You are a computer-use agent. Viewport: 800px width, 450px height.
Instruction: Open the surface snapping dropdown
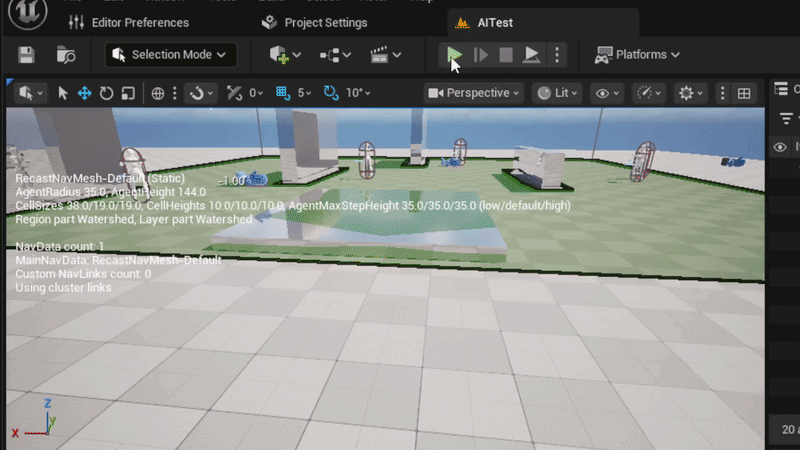201,93
